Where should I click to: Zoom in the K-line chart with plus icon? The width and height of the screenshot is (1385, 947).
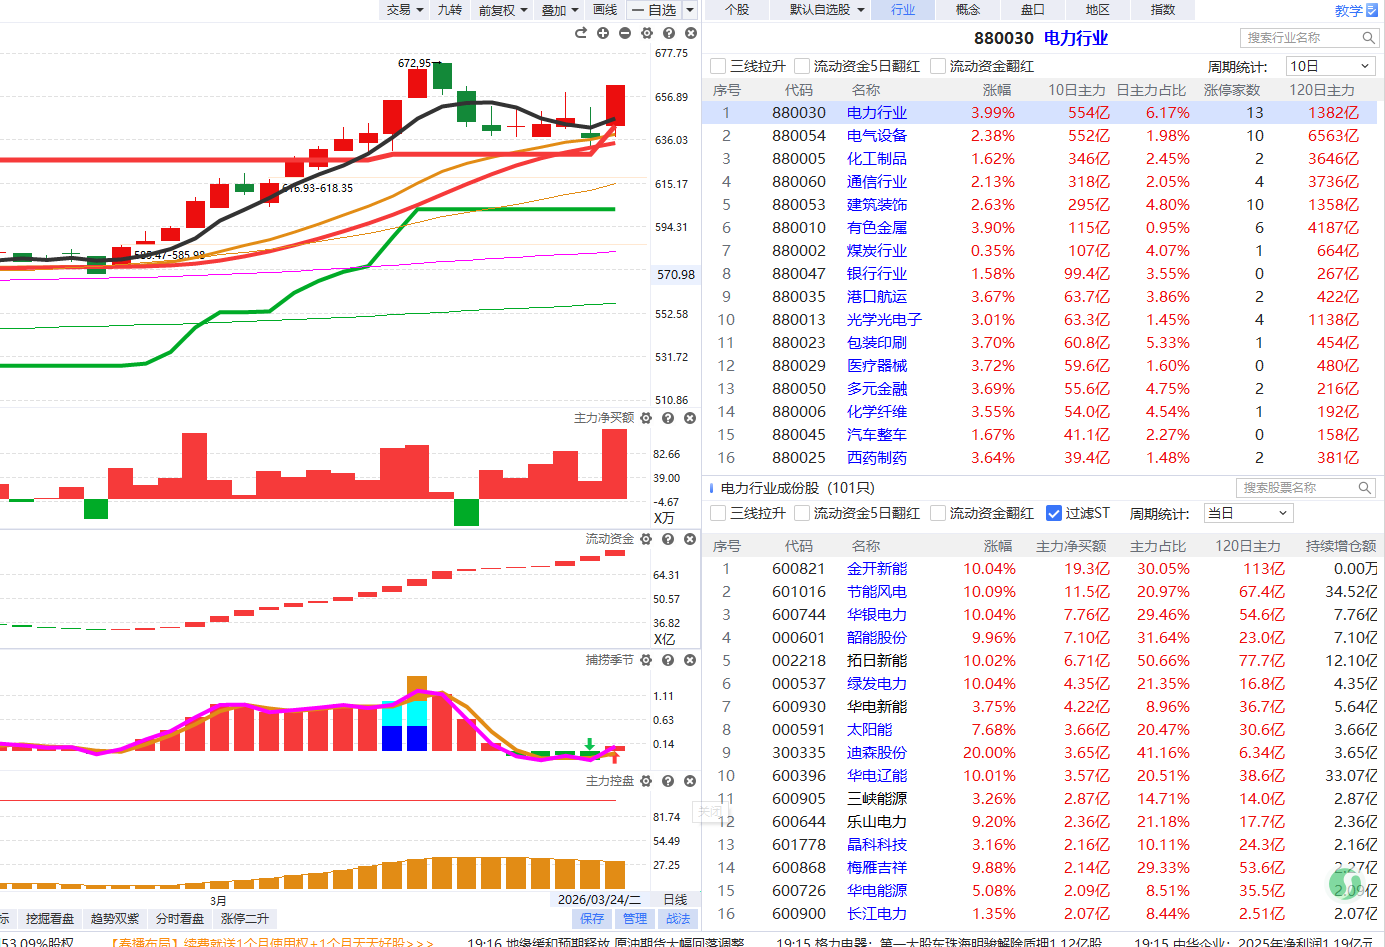click(x=603, y=33)
